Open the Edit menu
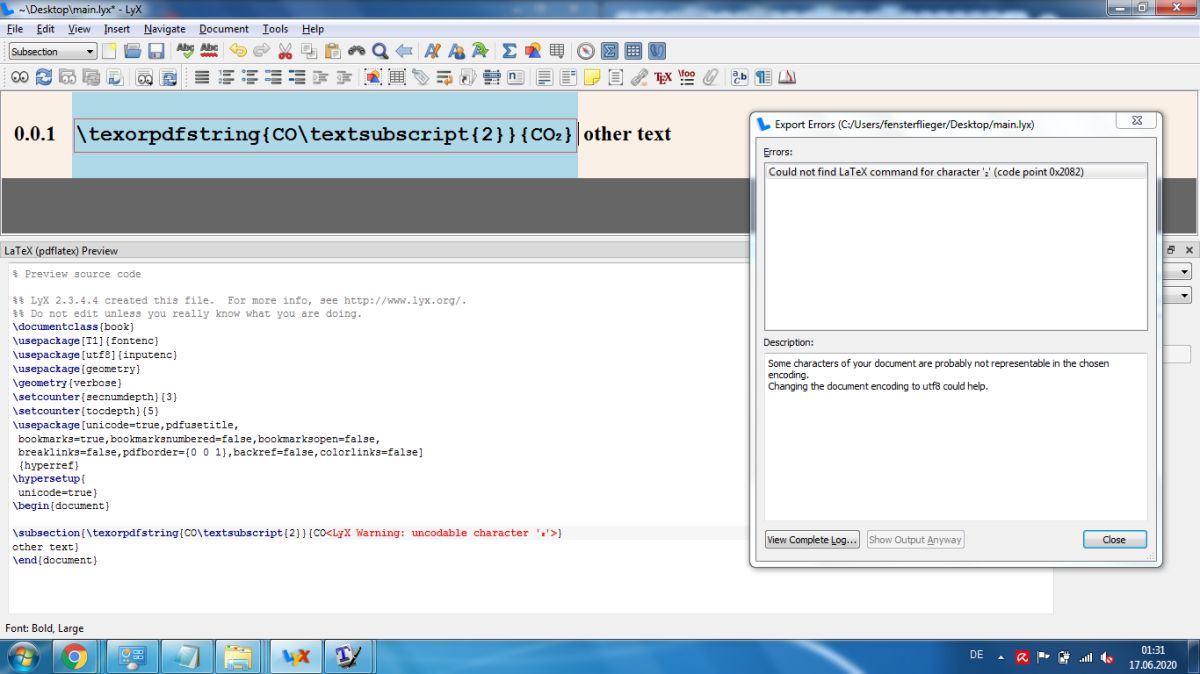 pyautogui.click(x=46, y=29)
